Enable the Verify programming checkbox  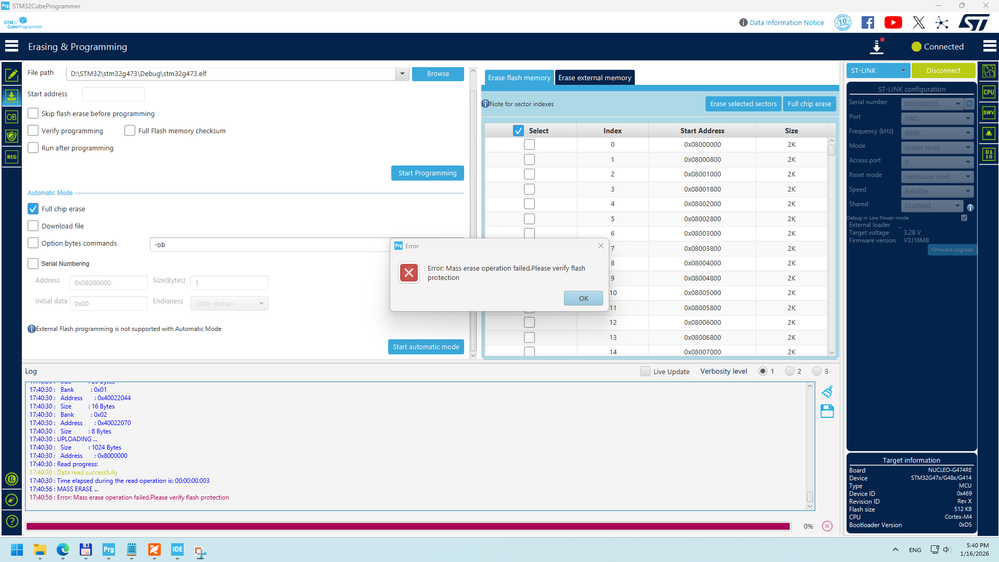(x=33, y=131)
